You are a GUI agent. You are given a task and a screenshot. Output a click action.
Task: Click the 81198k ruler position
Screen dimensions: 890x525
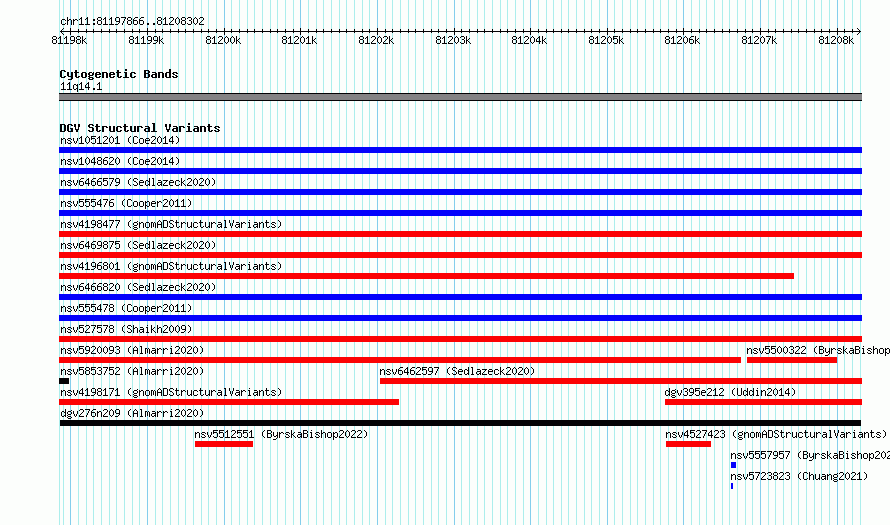click(x=69, y=40)
